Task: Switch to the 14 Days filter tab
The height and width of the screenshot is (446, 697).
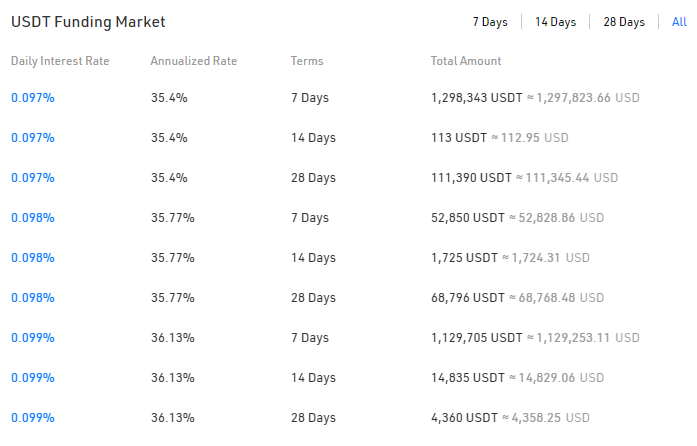Action: (x=555, y=22)
